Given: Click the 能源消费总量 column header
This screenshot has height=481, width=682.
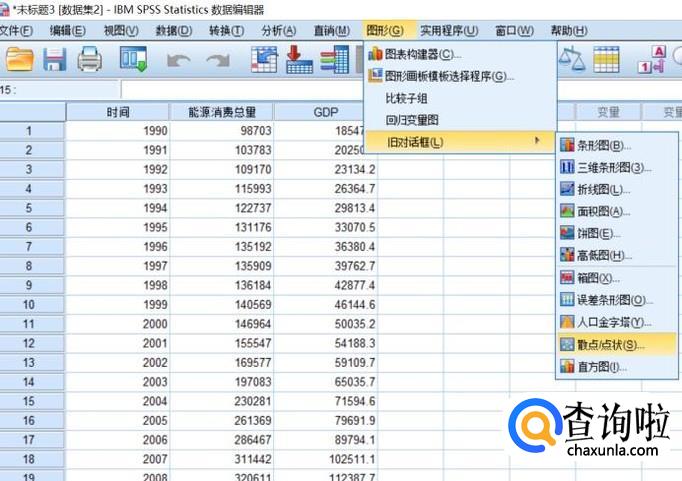Looking at the screenshot, I should 222,112.
